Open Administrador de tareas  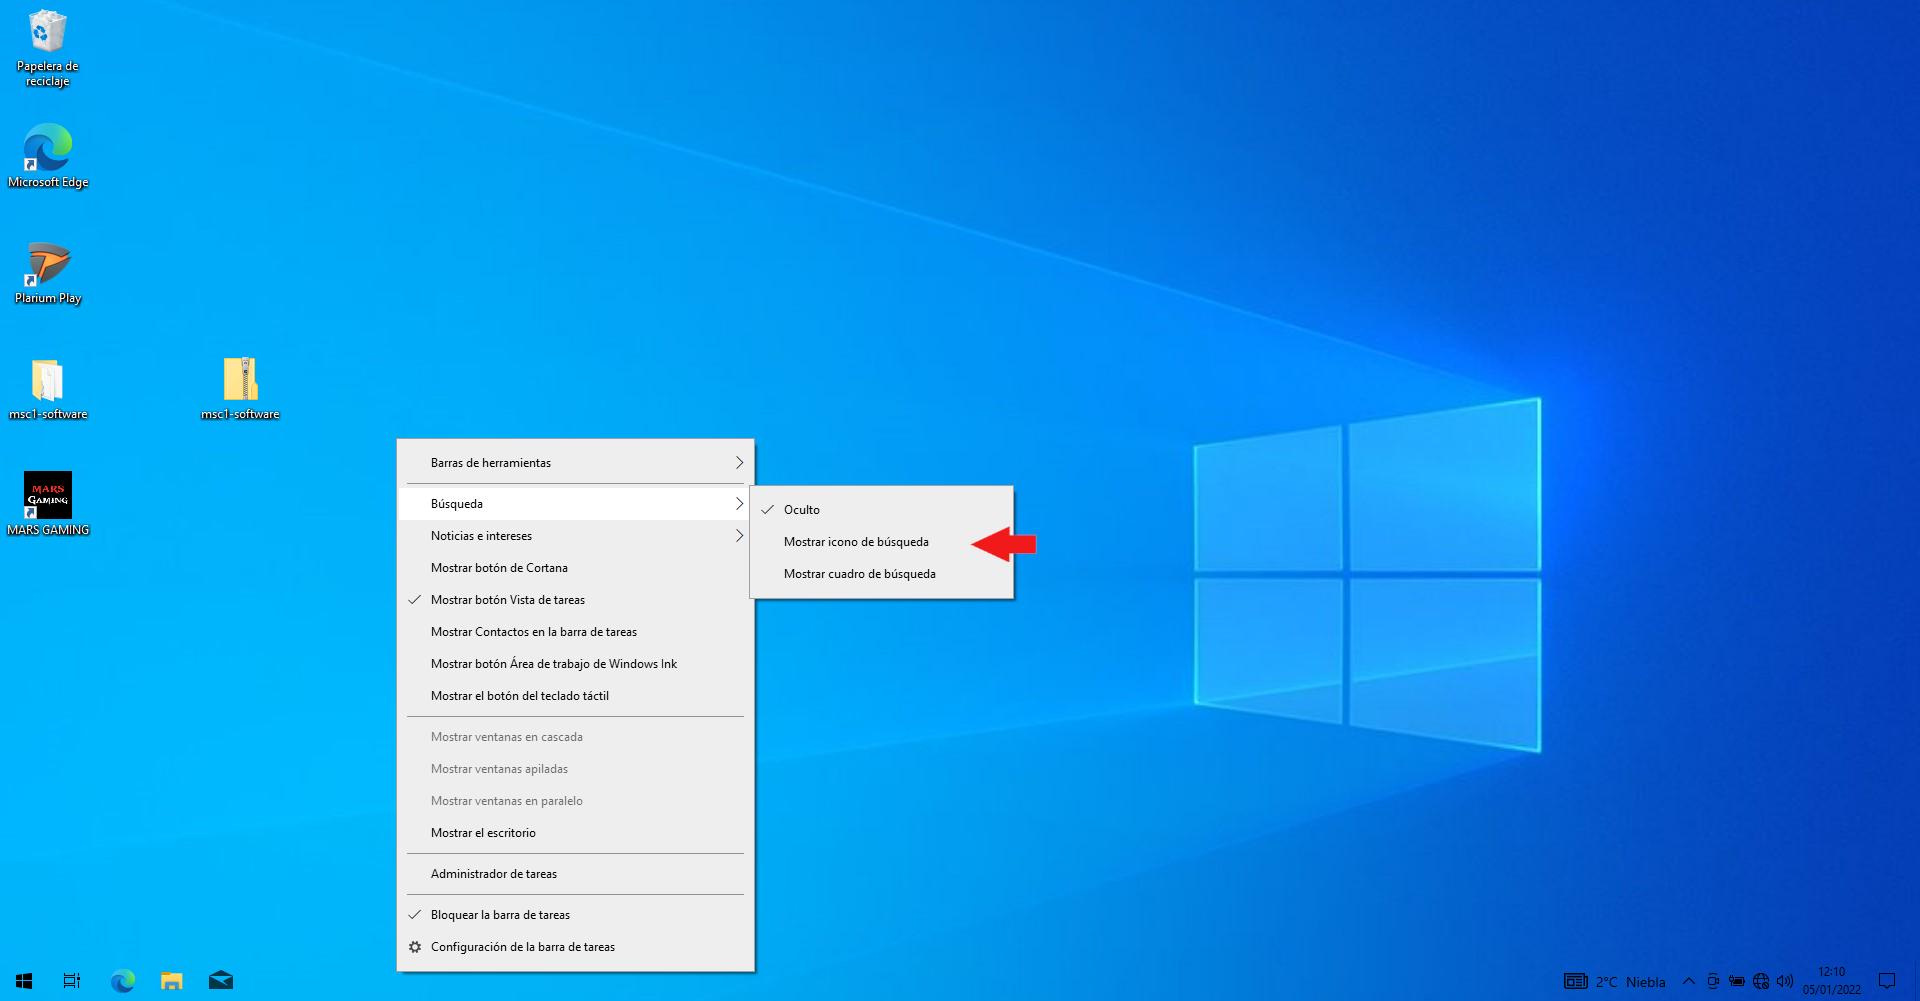pos(575,874)
